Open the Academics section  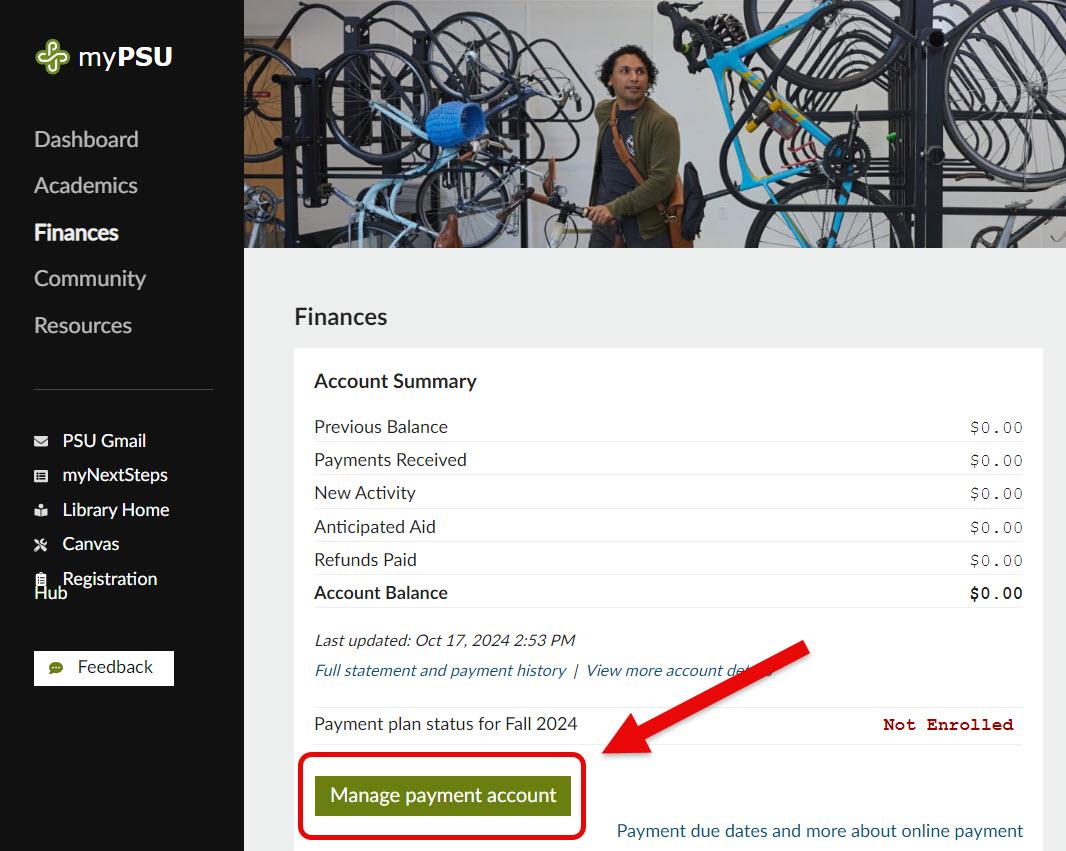click(85, 185)
